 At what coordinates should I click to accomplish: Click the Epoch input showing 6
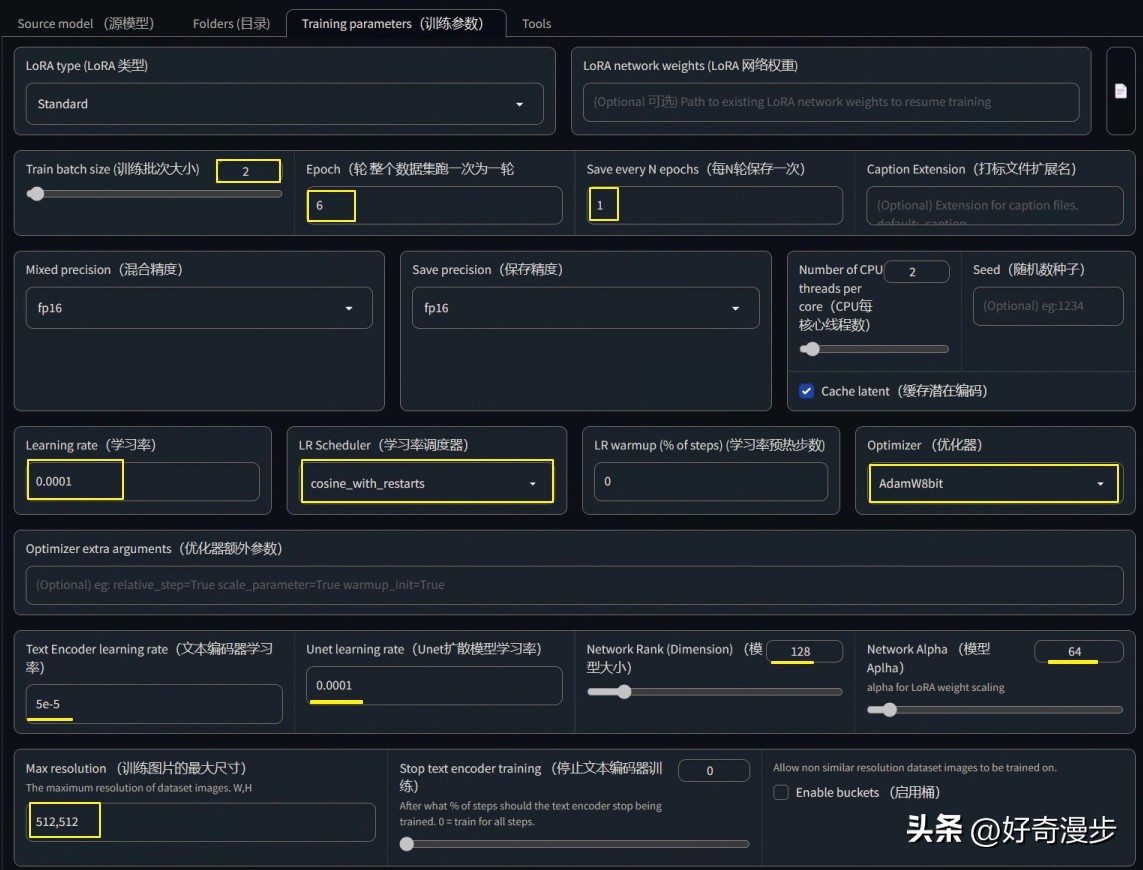click(x=331, y=206)
